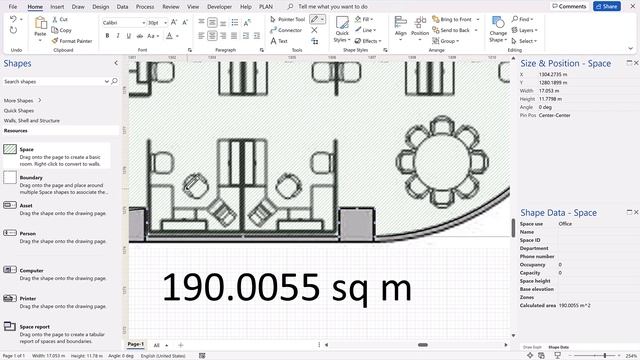Open the PLAN ribbon tab
The width and height of the screenshot is (640, 360).
266,7
